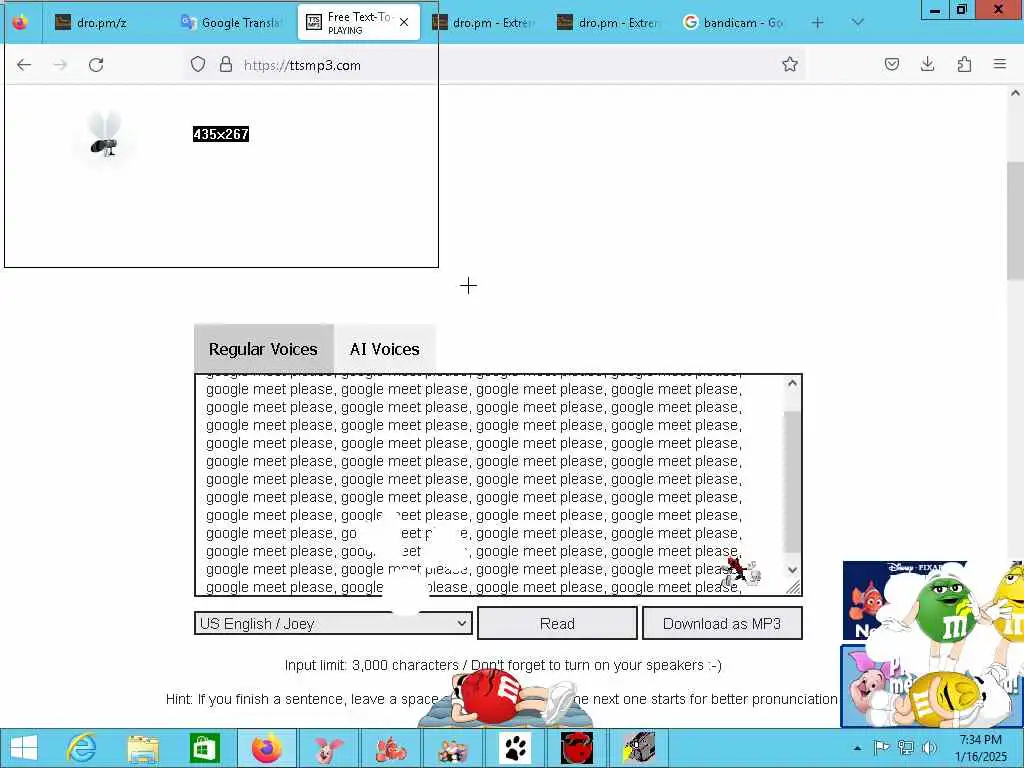The width and height of the screenshot is (1024, 768).
Task: Reload the ttsmp3.com page
Action: pos(96,65)
